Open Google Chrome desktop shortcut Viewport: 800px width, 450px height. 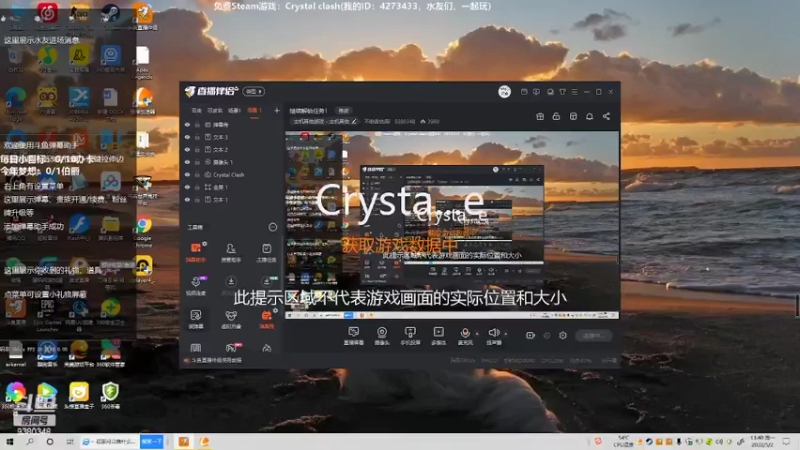point(143,229)
